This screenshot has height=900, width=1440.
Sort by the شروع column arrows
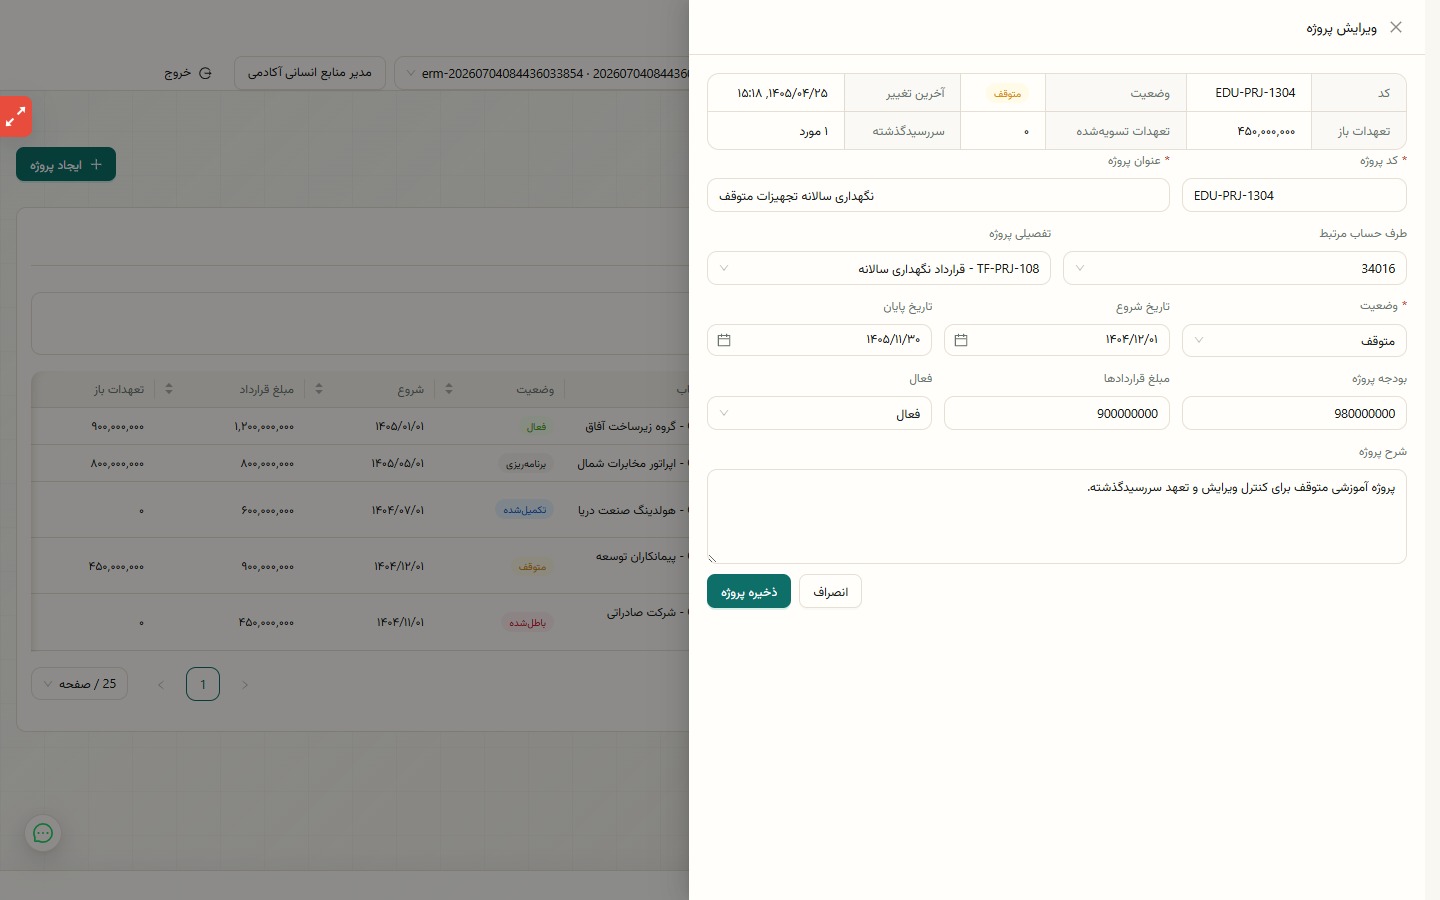click(x=449, y=389)
